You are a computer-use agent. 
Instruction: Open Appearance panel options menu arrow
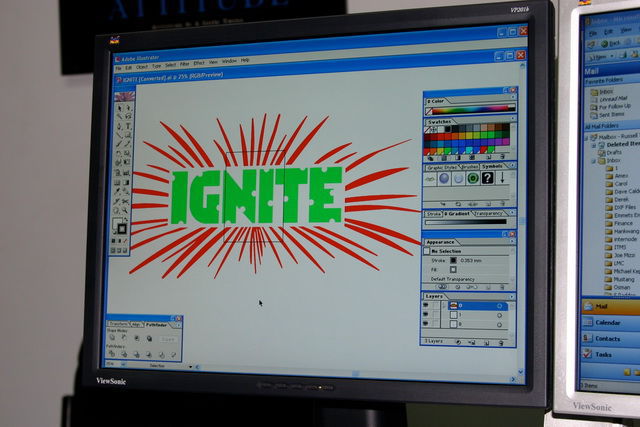[x=512, y=241]
